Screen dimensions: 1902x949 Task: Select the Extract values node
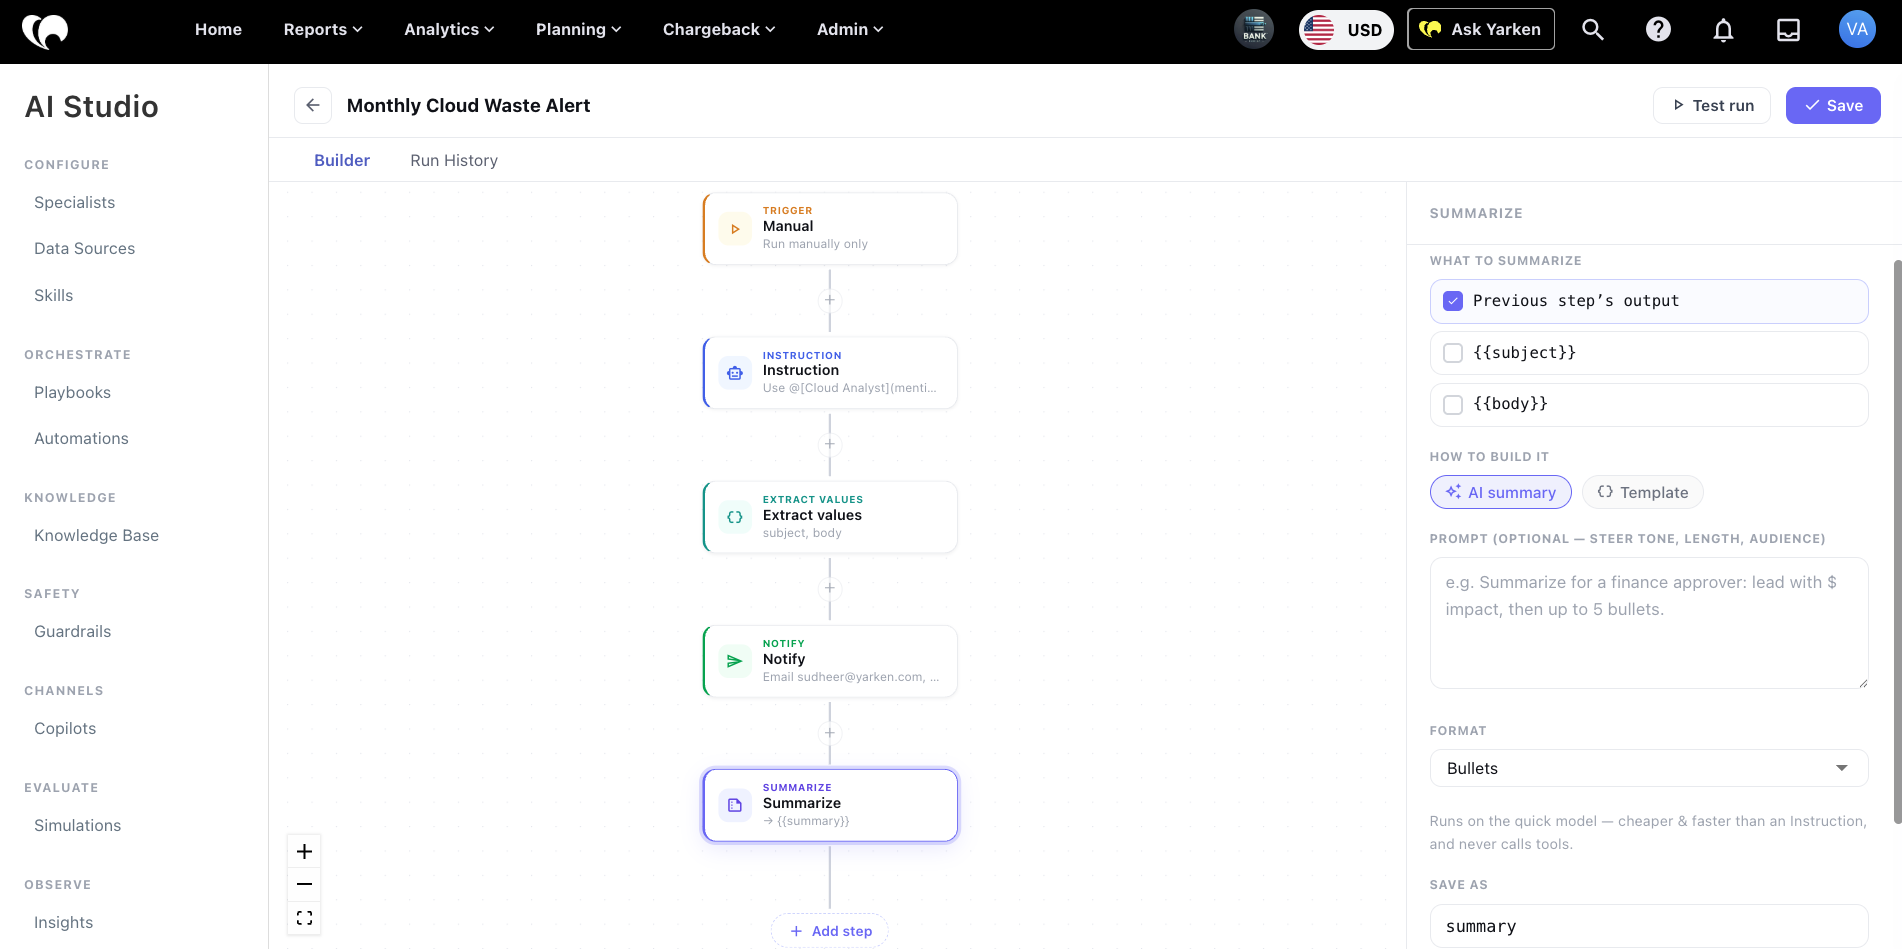point(830,517)
